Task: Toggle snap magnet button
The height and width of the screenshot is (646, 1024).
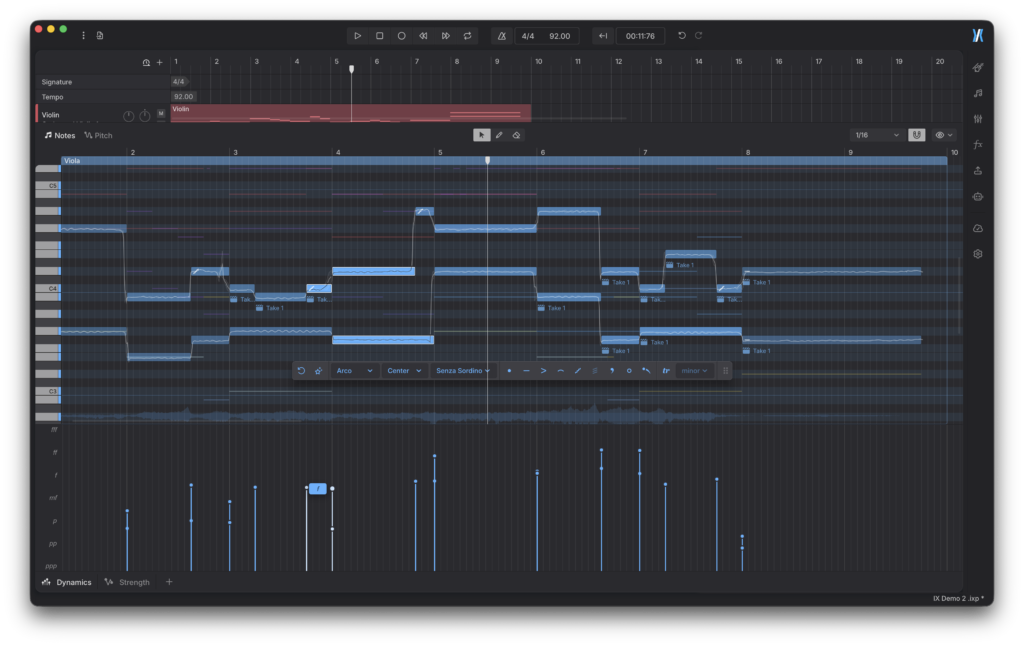Action: (917, 135)
